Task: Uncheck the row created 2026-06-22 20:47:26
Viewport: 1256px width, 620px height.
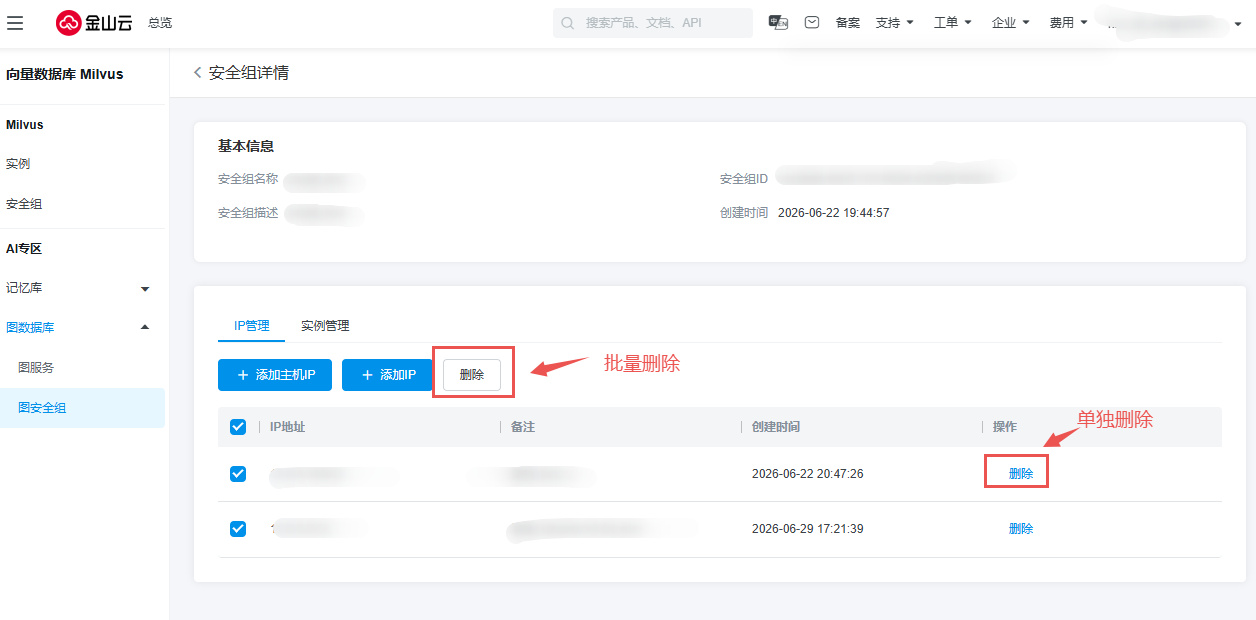Action: 238,474
